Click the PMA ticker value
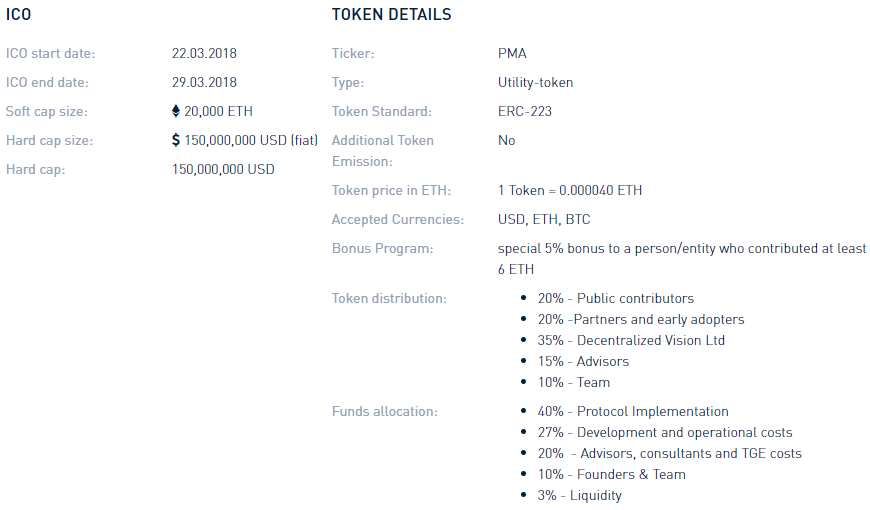Viewport: 870px width, 510px height. [512, 53]
